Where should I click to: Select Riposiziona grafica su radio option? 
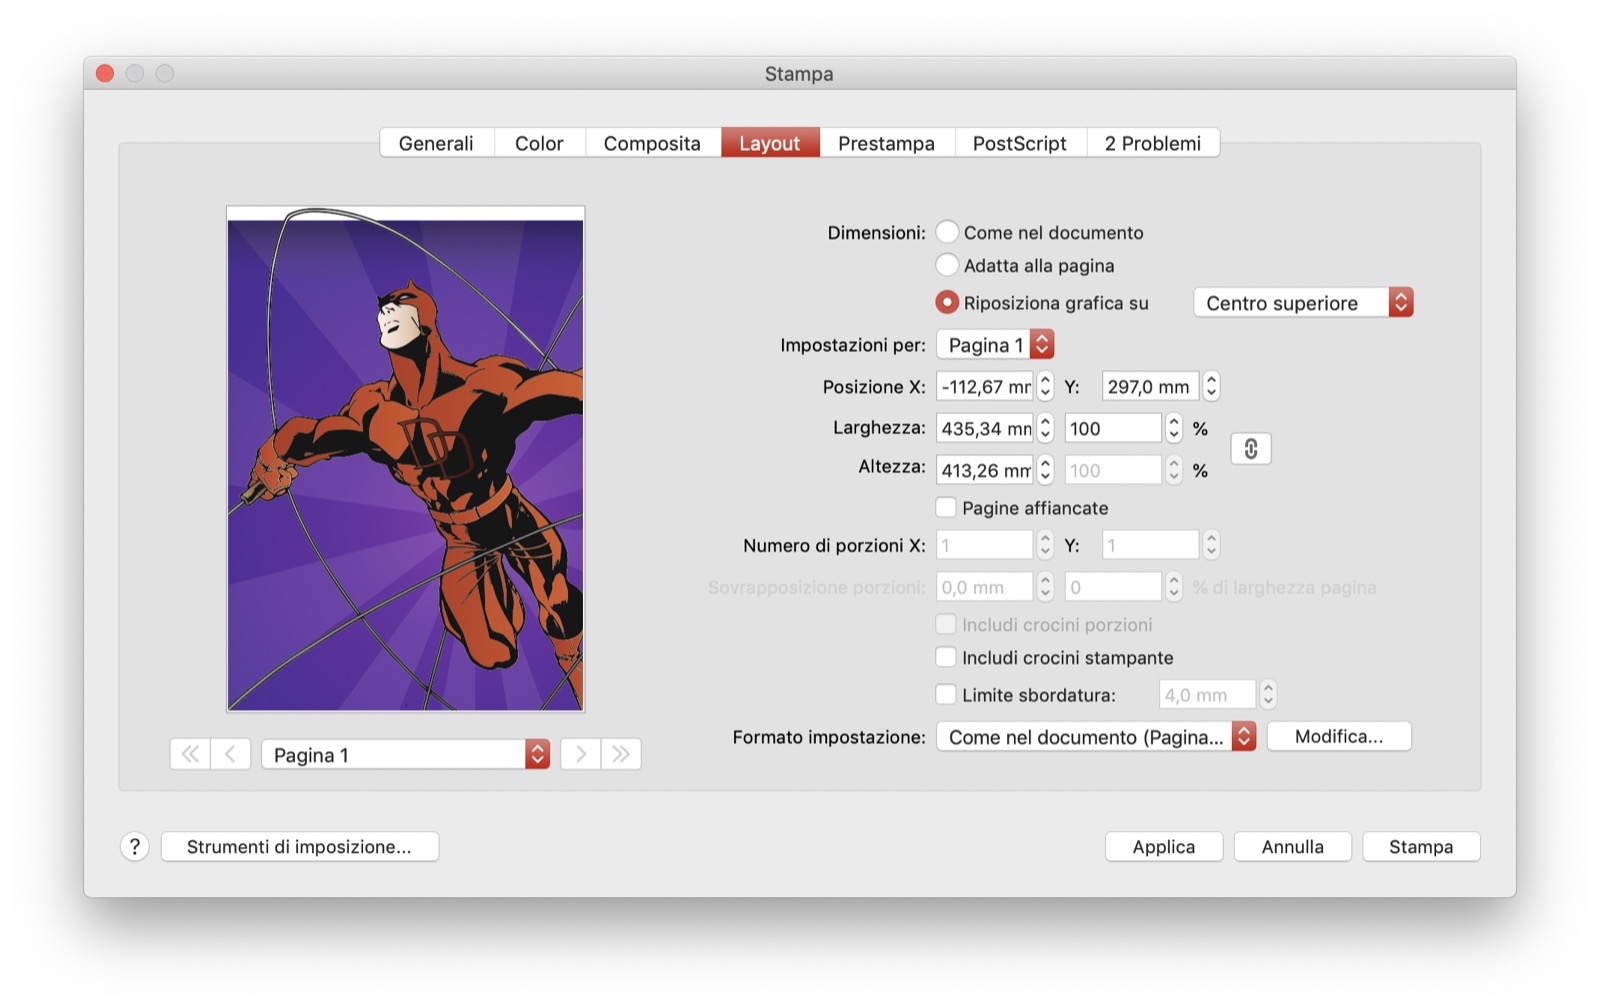(947, 302)
